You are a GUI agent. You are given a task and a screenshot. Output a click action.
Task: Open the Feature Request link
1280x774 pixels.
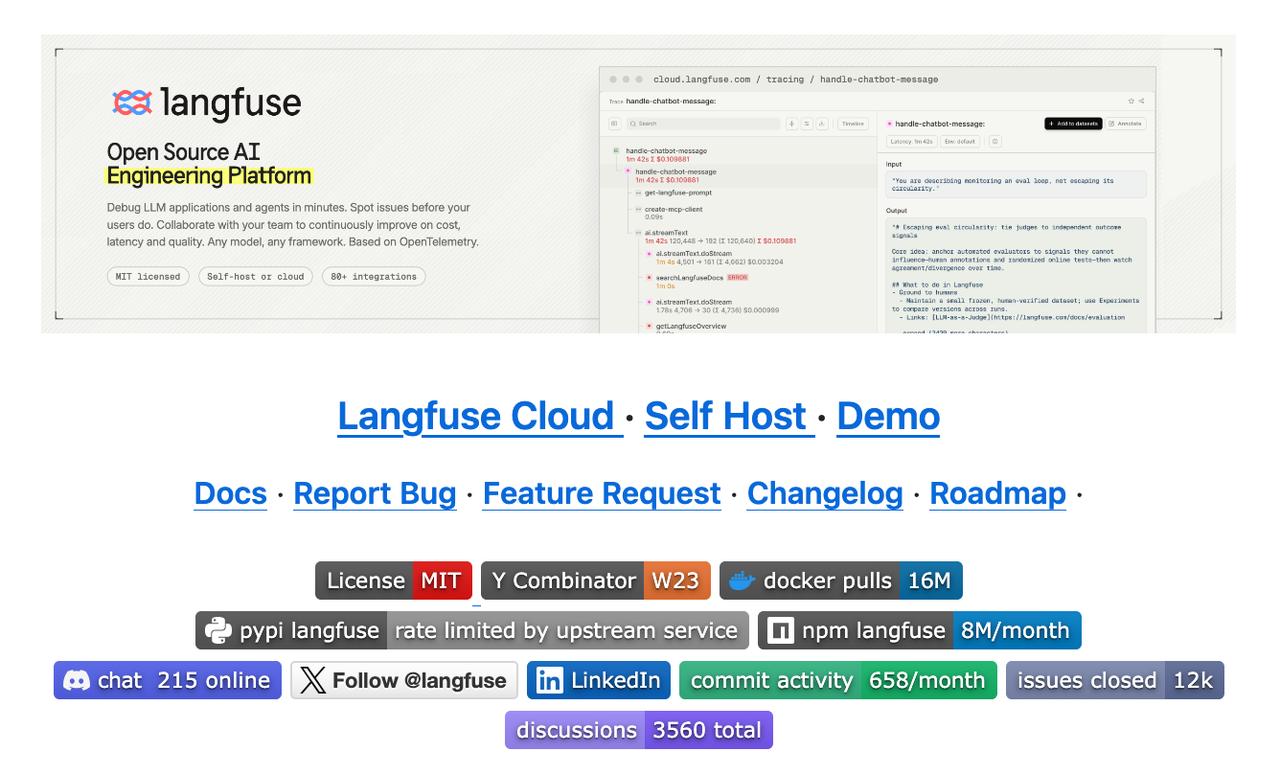602,493
